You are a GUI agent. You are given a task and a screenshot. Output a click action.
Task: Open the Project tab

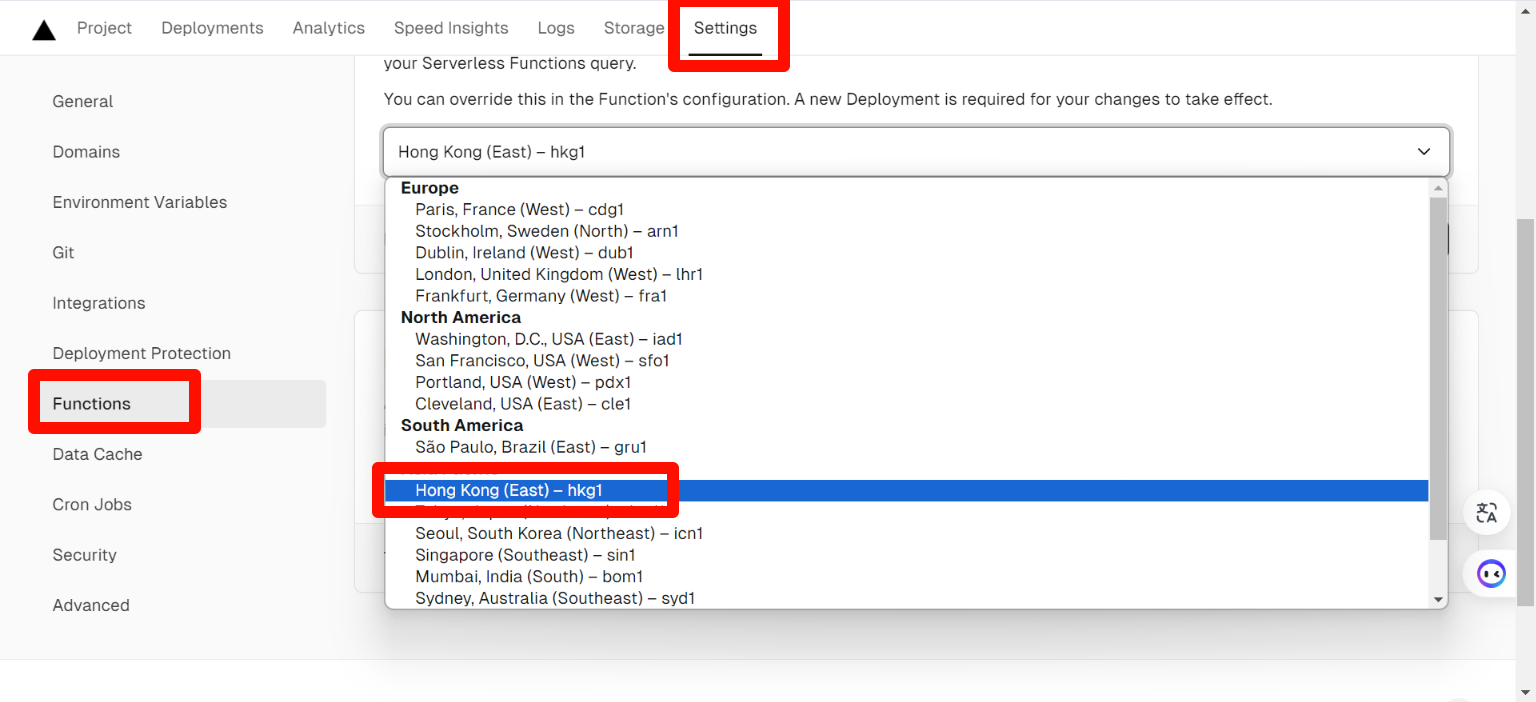[104, 28]
